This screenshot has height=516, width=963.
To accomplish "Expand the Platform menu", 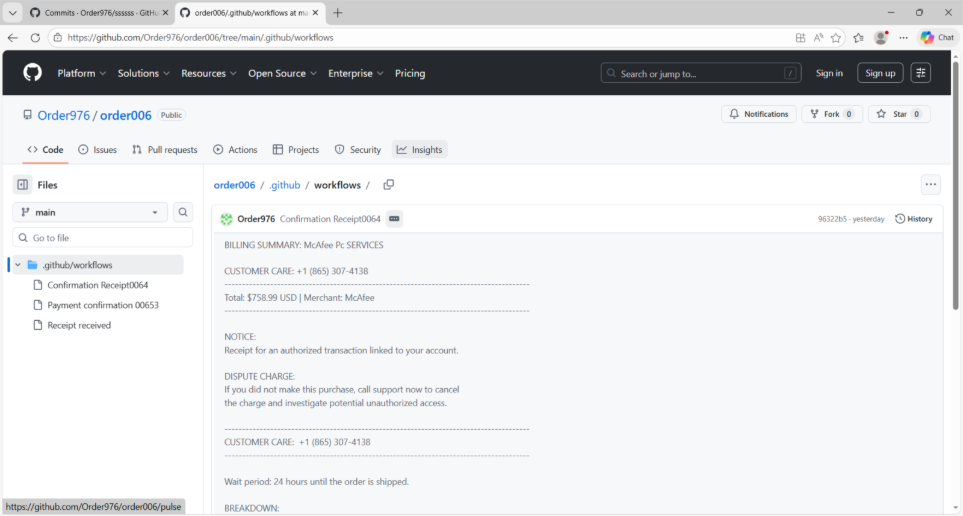I will pyautogui.click(x=82, y=73).
